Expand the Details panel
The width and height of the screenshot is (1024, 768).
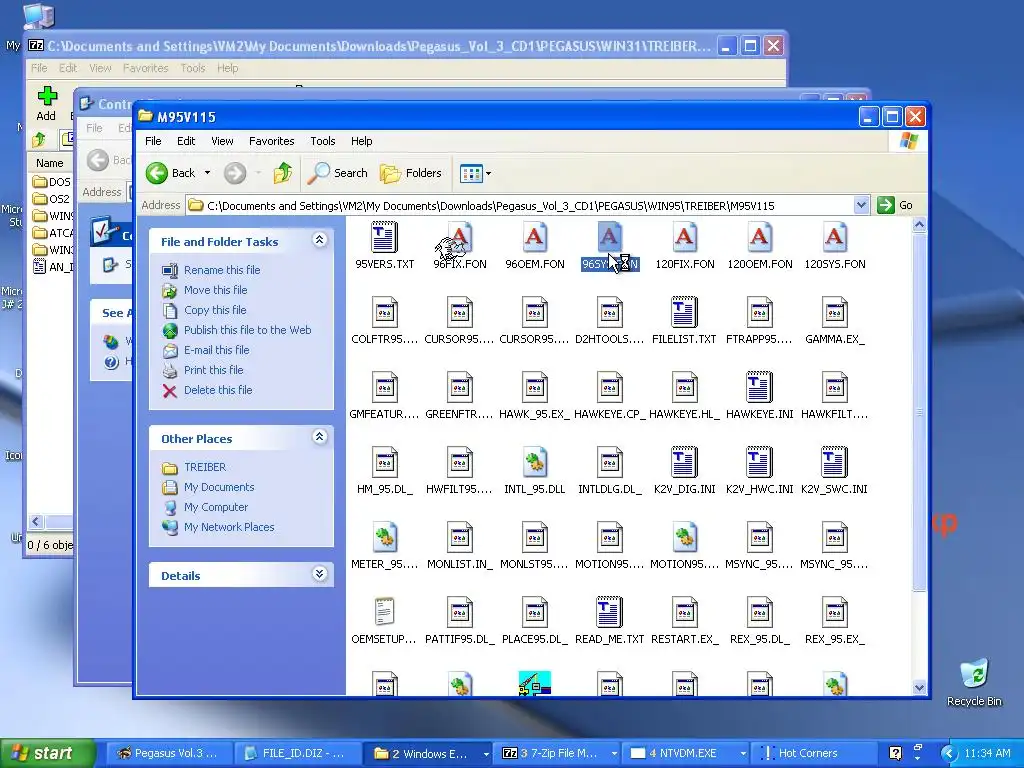click(x=319, y=575)
